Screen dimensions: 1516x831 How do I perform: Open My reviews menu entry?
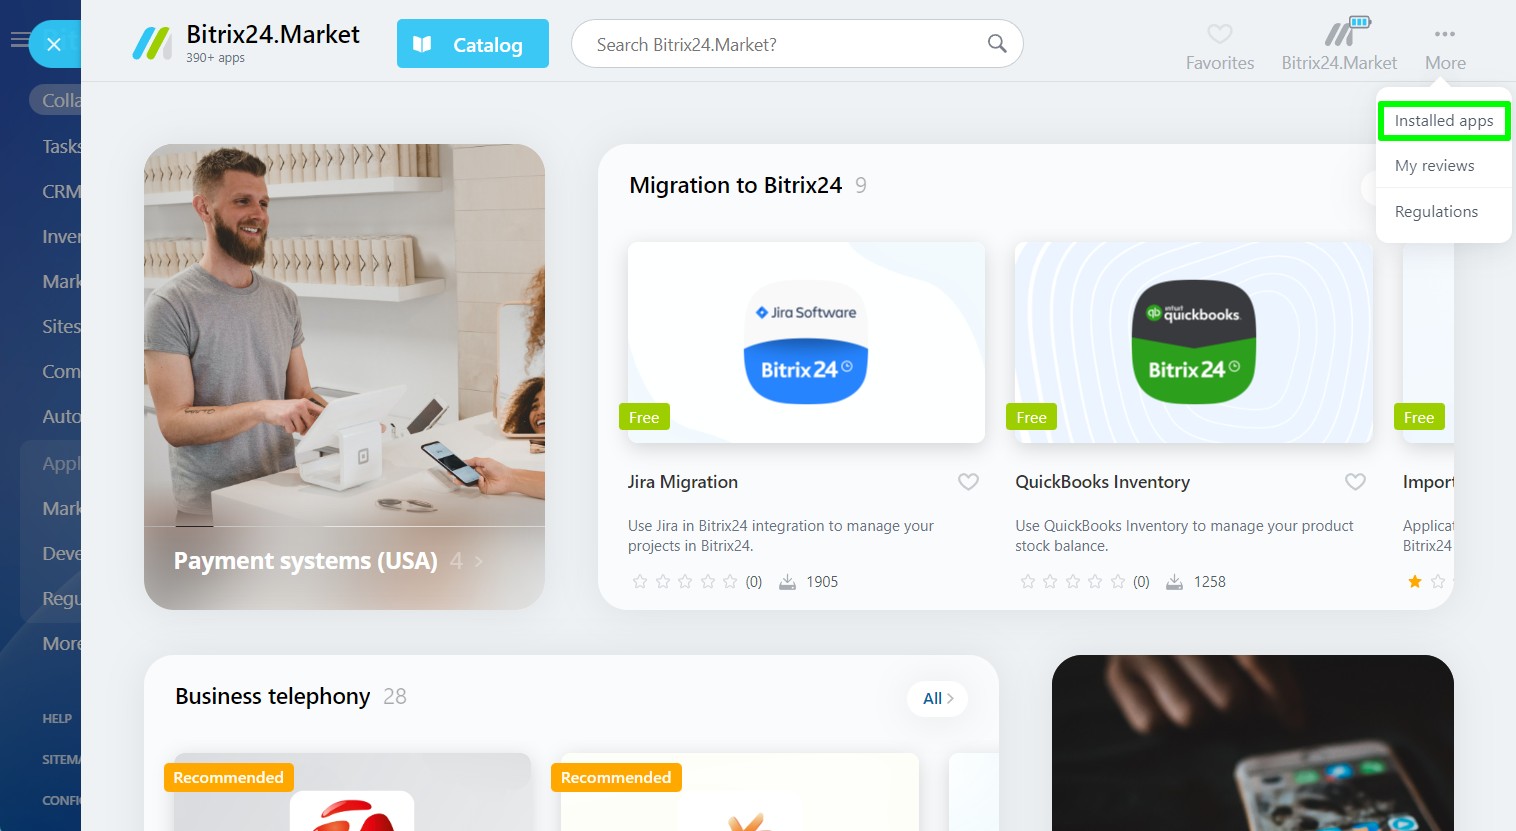1434,166
